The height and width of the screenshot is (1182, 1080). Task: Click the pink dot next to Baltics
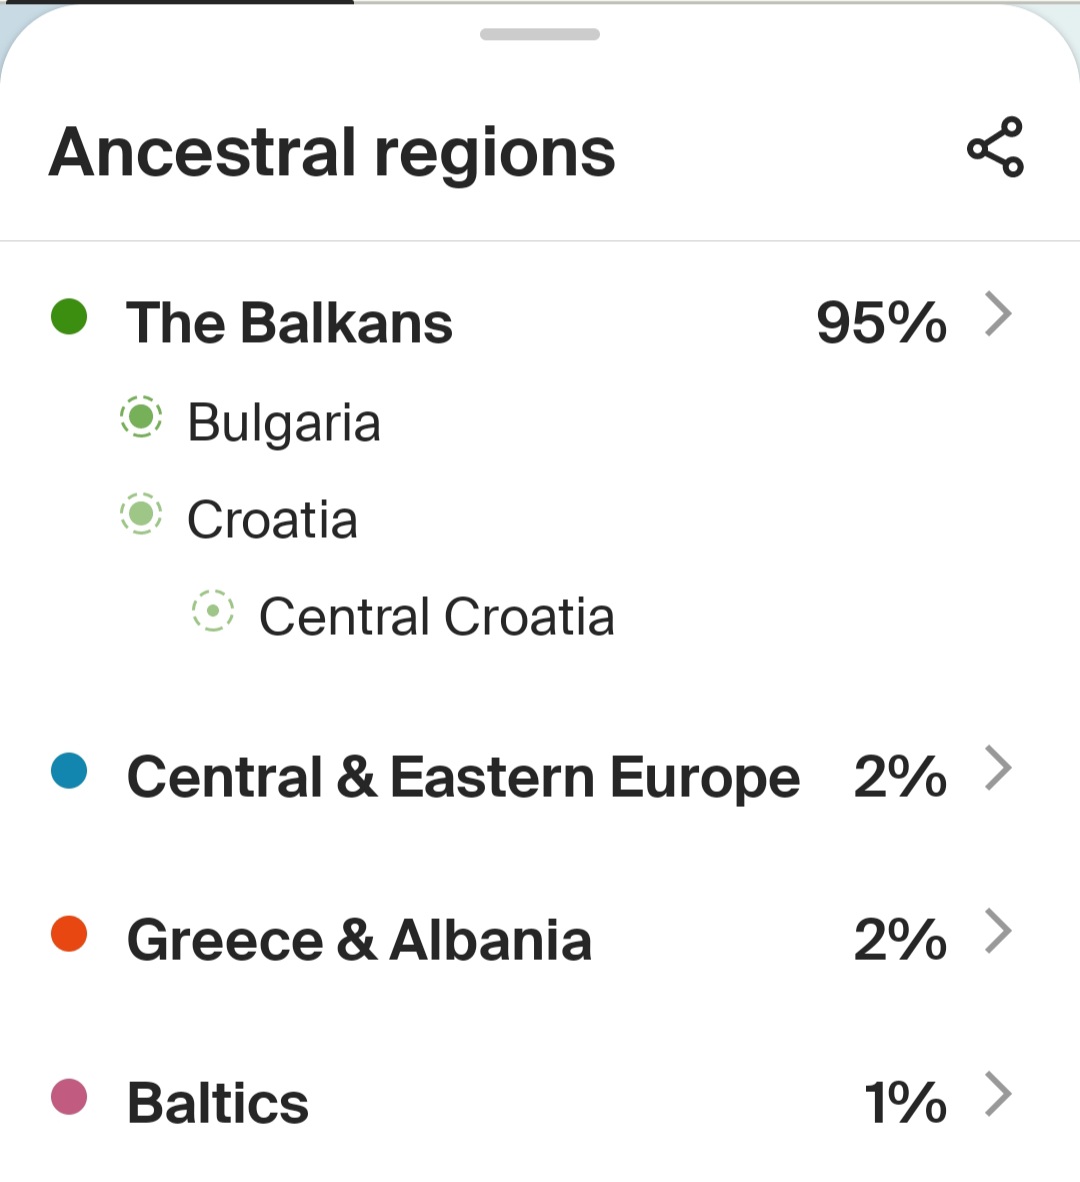pos(69,1097)
